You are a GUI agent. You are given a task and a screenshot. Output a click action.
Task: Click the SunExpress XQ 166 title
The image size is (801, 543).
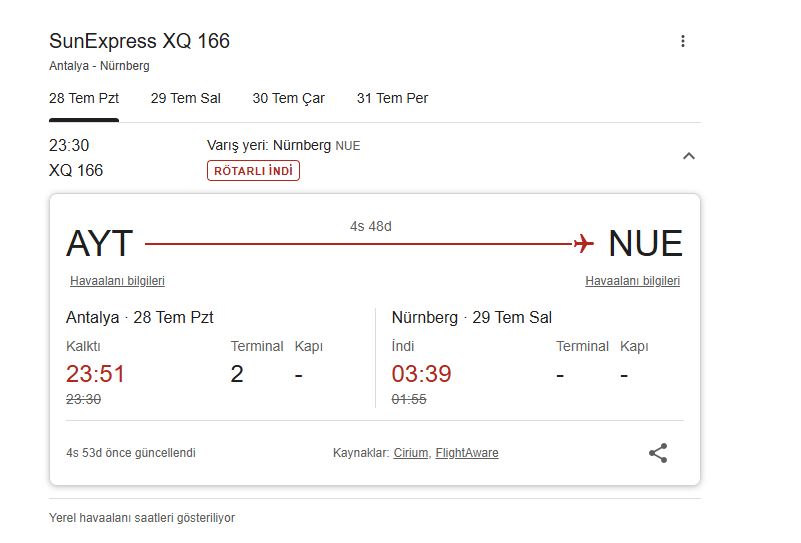pos(139,41)
